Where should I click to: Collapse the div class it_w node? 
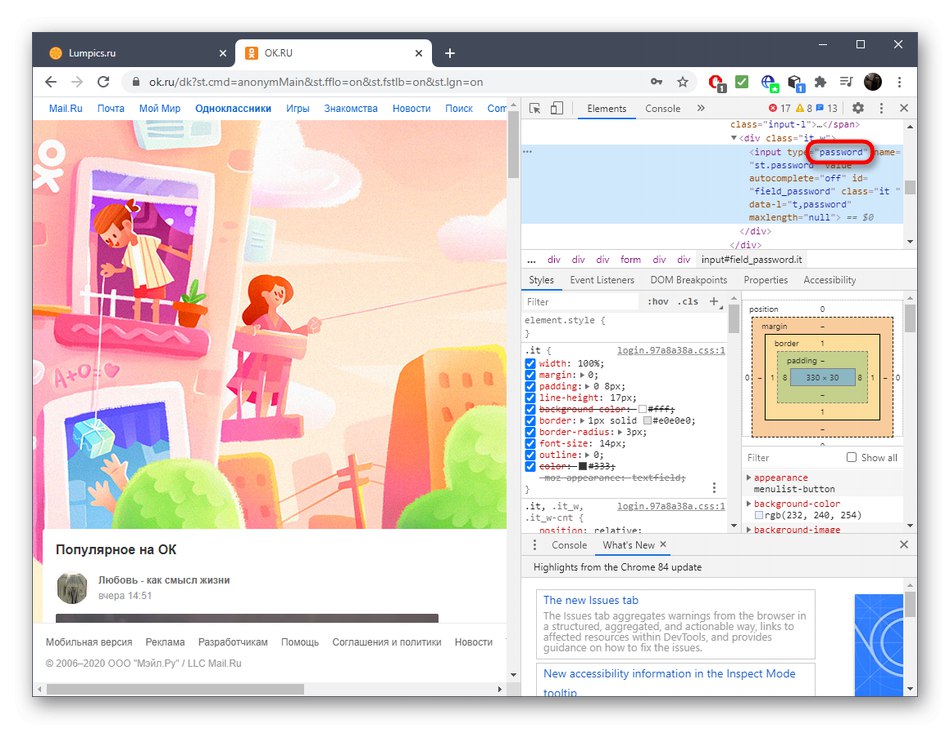point(734,138)
